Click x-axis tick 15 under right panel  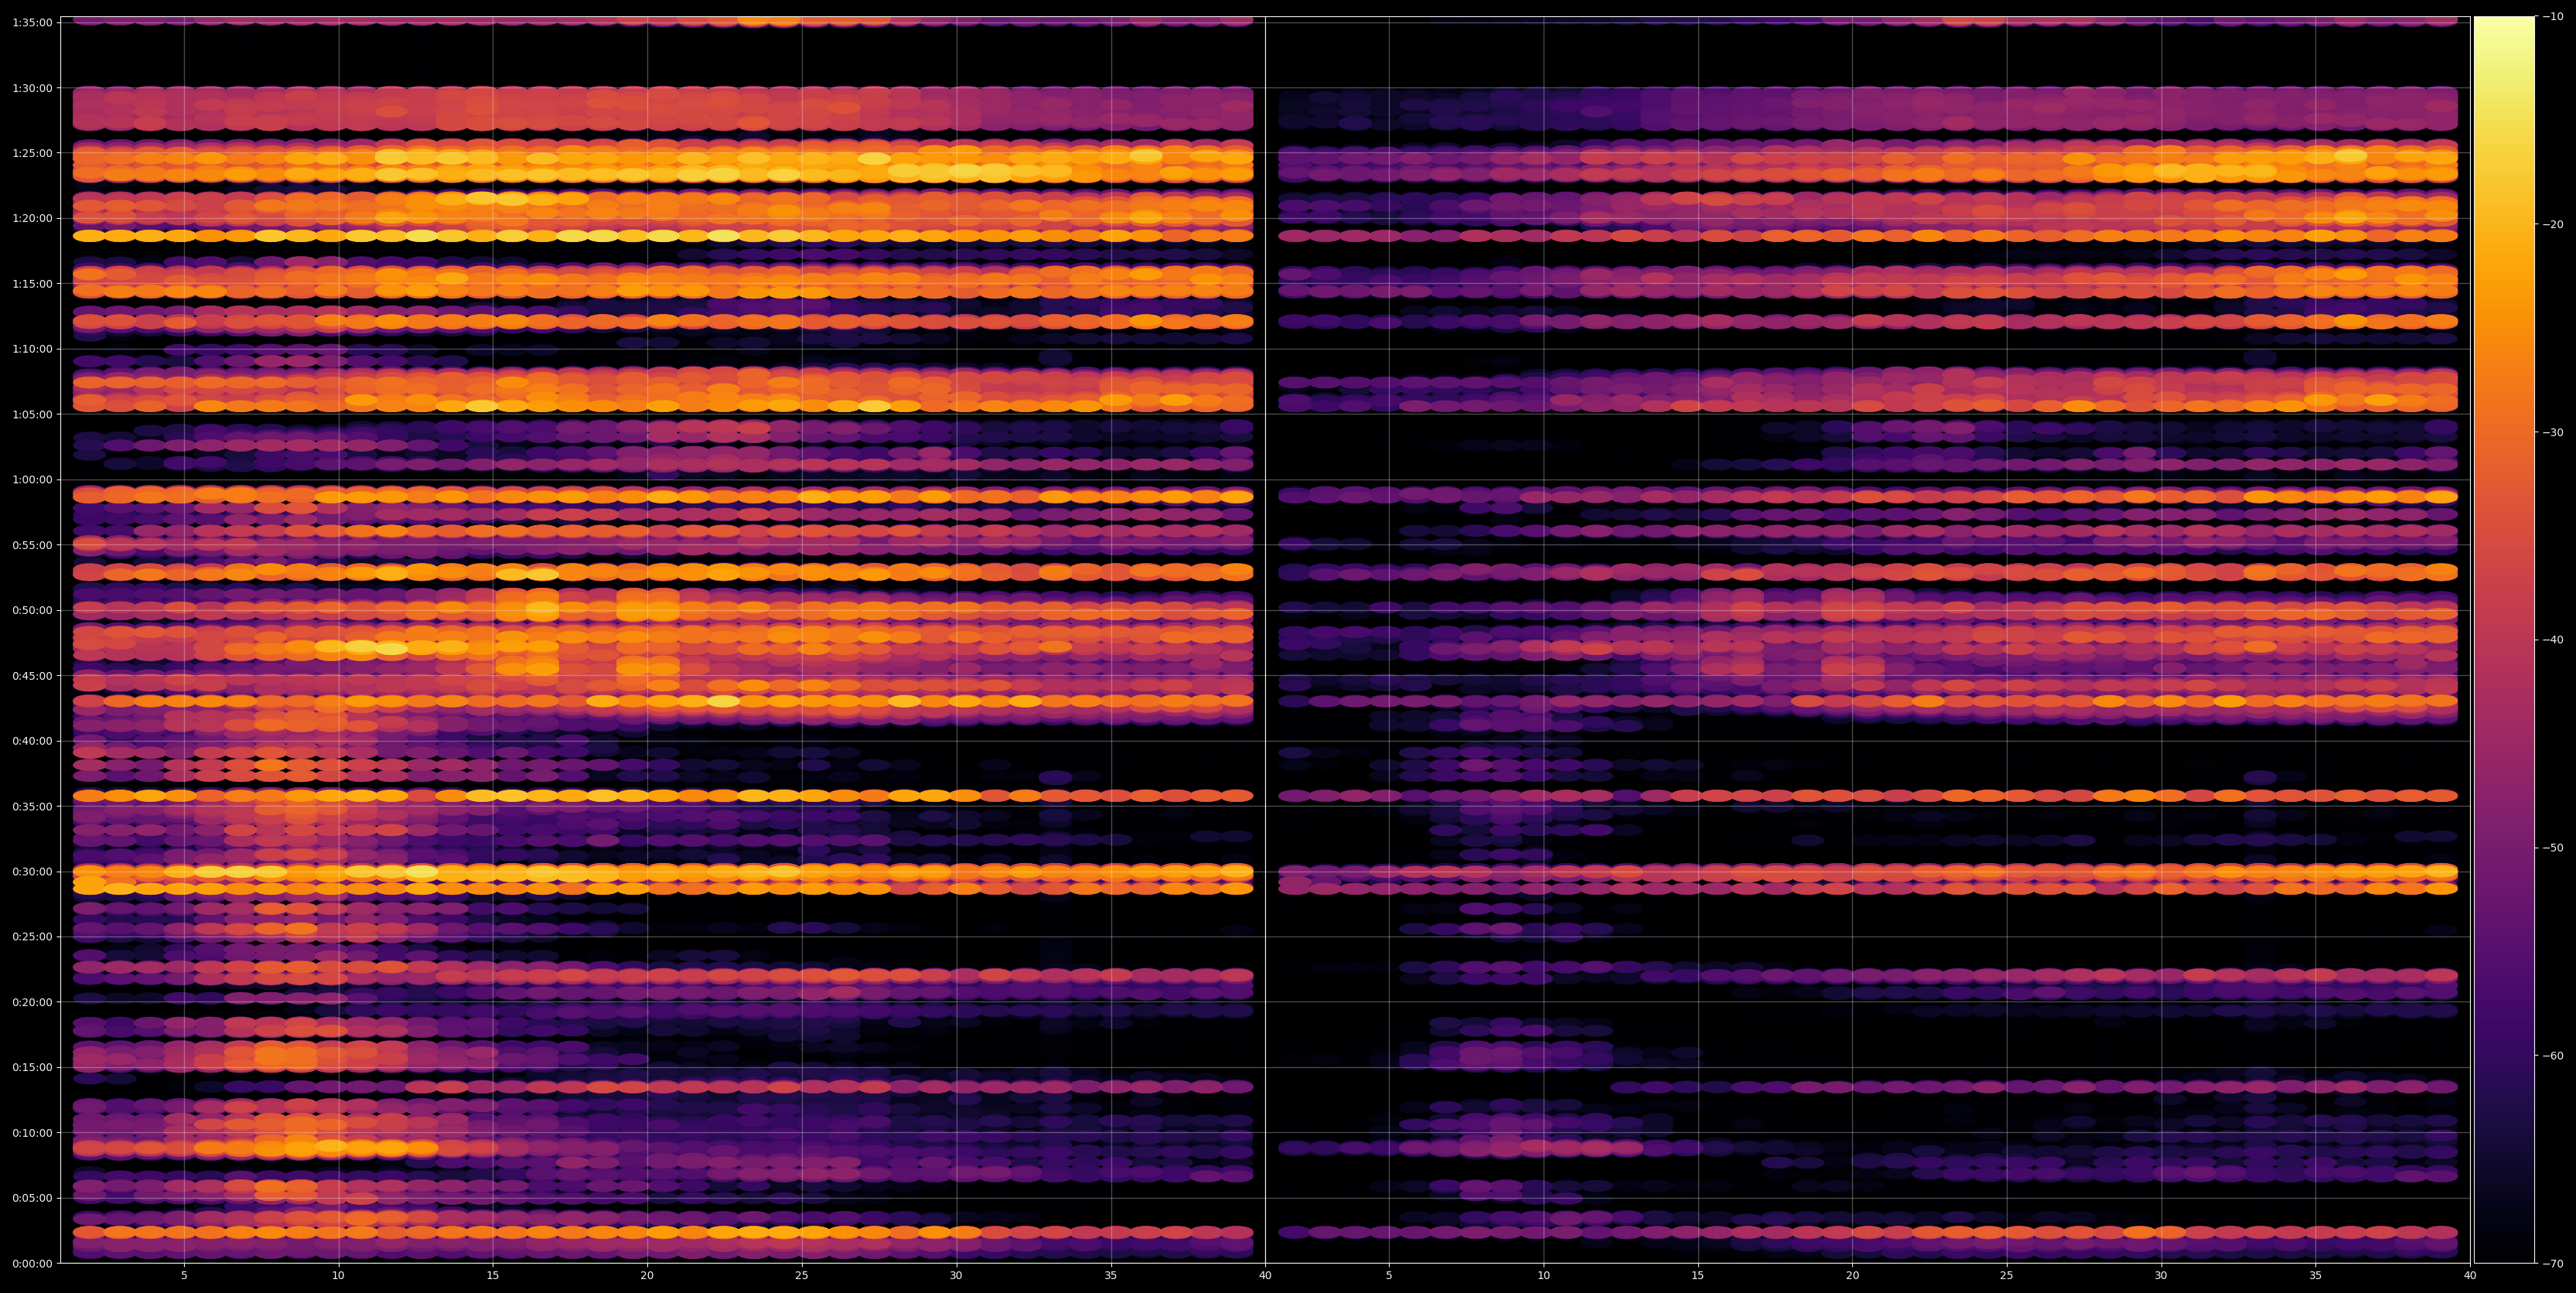click(x=1698, y=1276)
